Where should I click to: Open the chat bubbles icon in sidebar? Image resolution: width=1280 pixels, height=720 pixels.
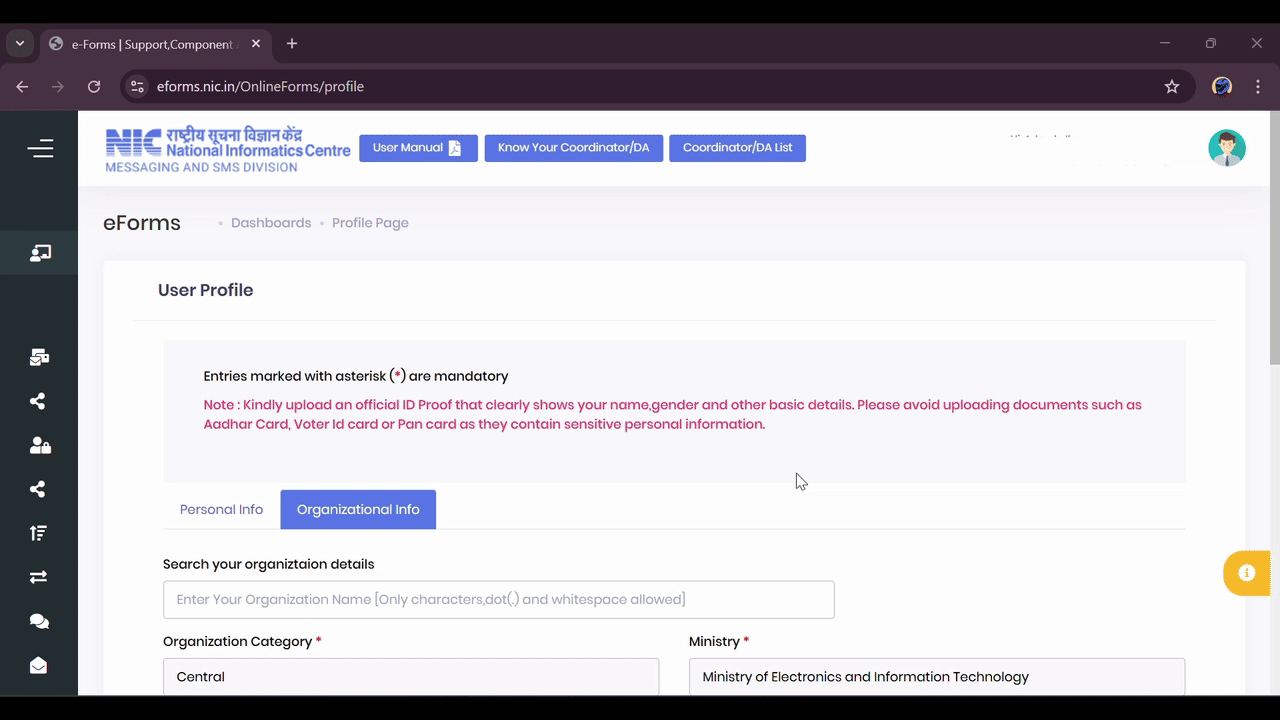(39, 621)
